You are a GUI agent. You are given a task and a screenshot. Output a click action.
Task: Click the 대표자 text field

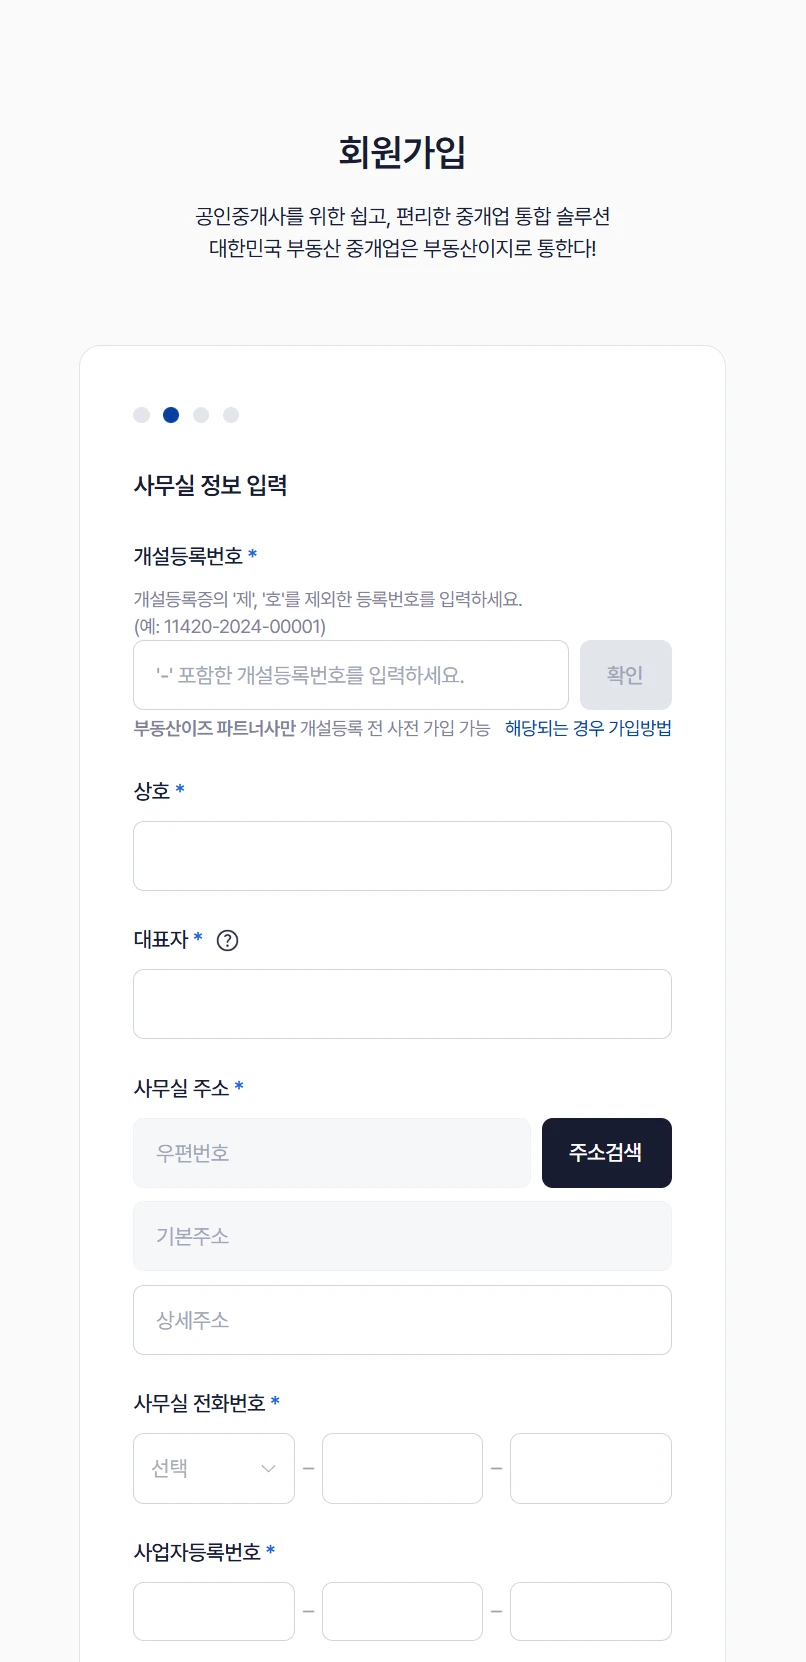[x=402, y=1004]
